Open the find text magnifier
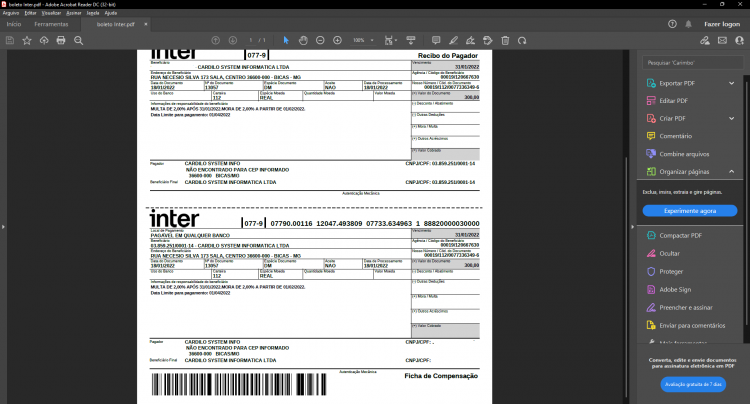The width and height of the screenshot is (750, 404). pyautogui.click(x=78, y=41)
